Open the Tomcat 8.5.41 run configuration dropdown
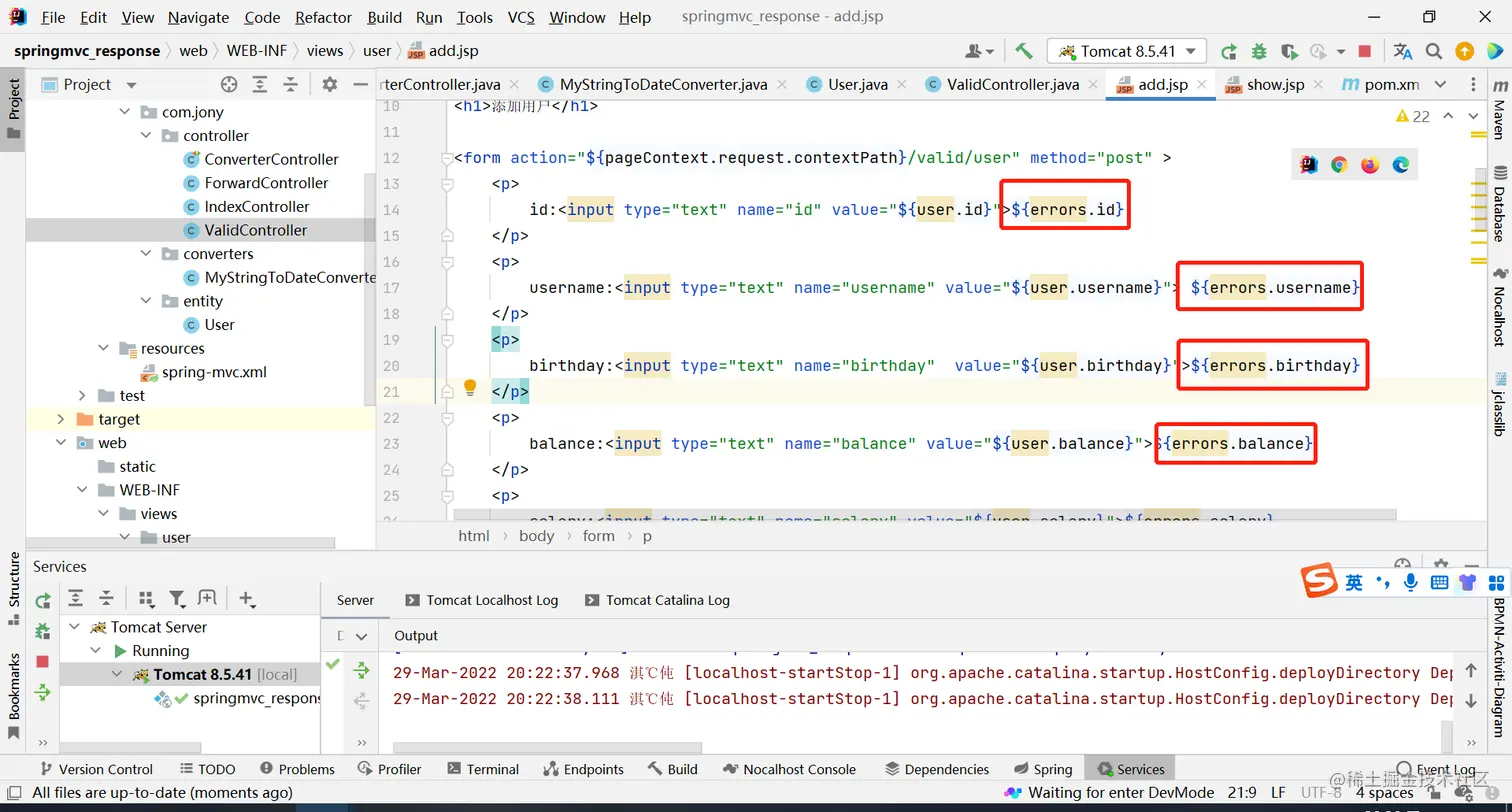 (x=1127, y=51)
